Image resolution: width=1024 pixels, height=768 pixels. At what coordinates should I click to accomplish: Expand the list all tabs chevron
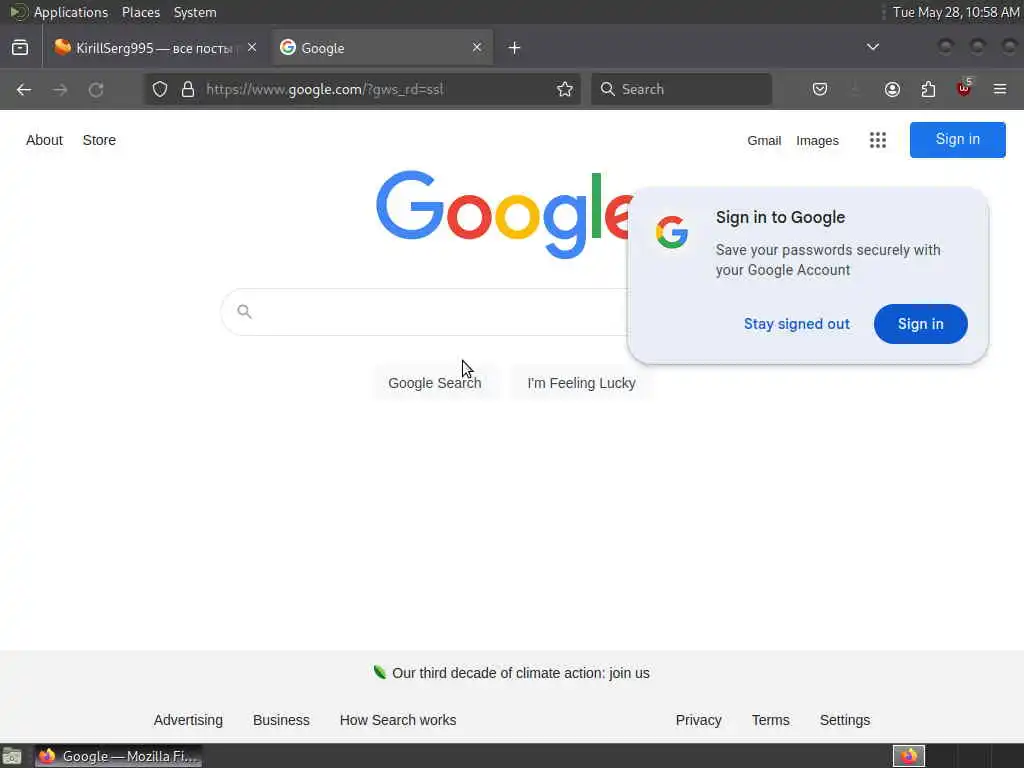pos(872,47)
